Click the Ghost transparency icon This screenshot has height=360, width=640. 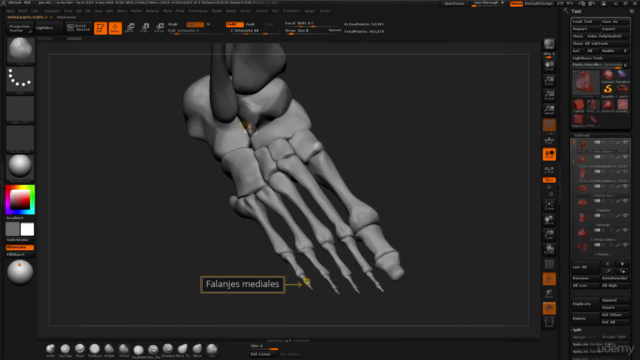coord(549,294)
